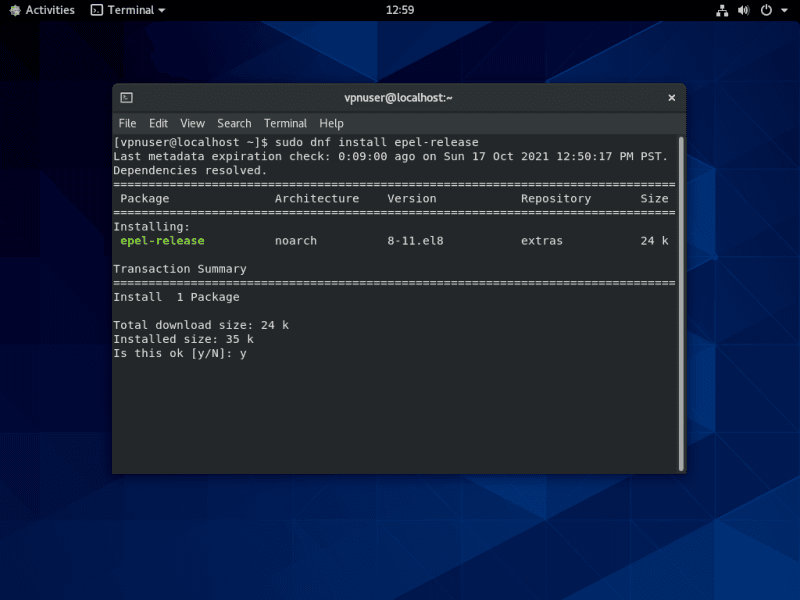Click the Size column header
The image size is (800, 600).
pos(654,198)
